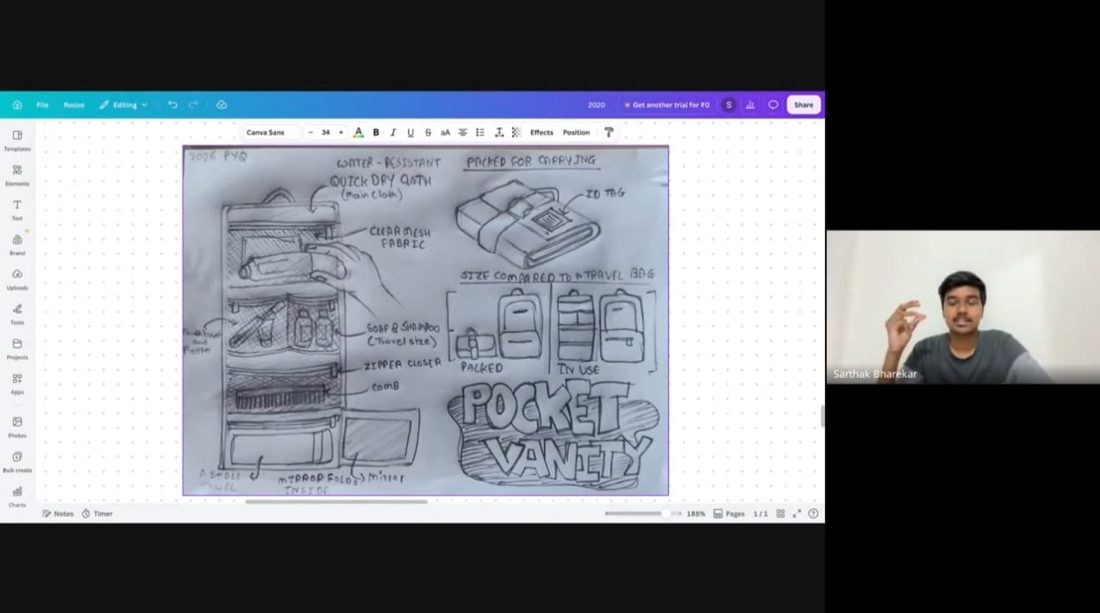Increase font size with plus

pos(341,133)
